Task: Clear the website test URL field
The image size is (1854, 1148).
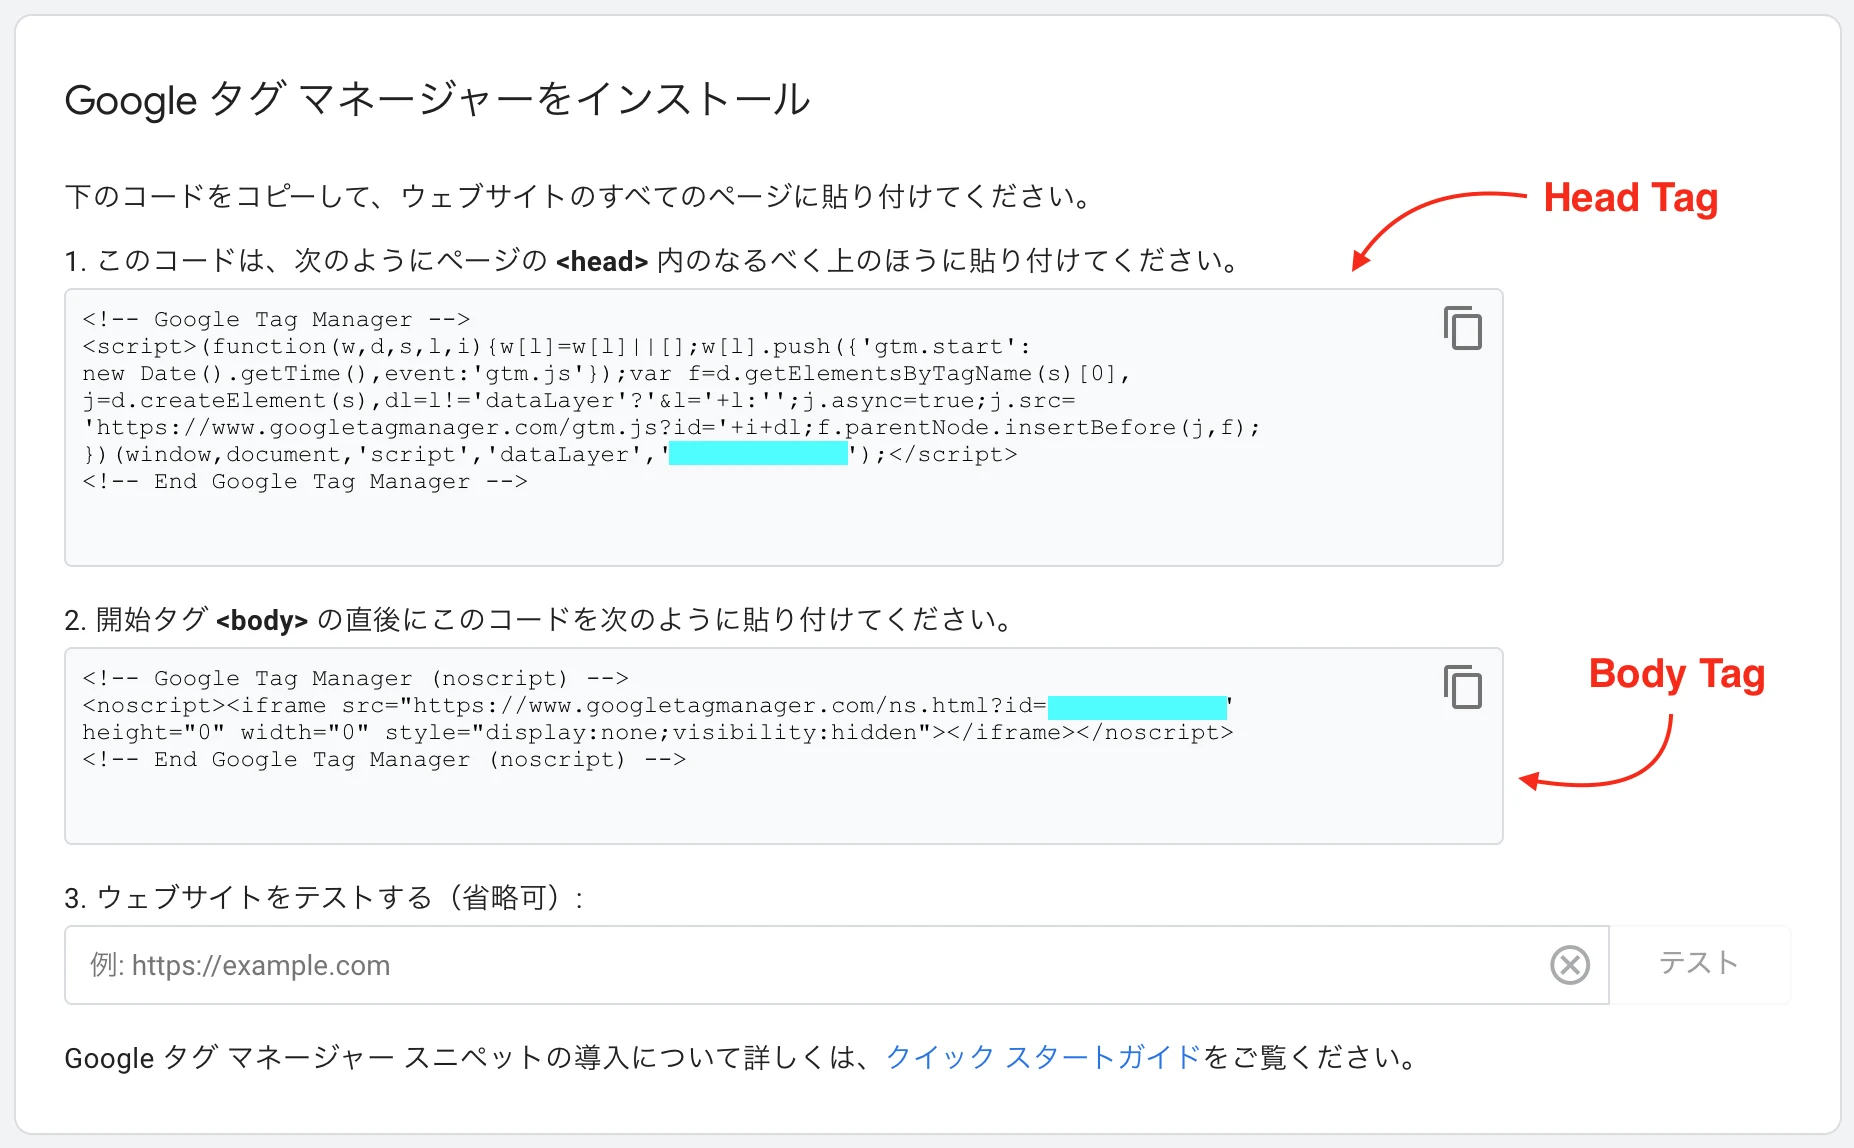Action: coord(1570,965)
